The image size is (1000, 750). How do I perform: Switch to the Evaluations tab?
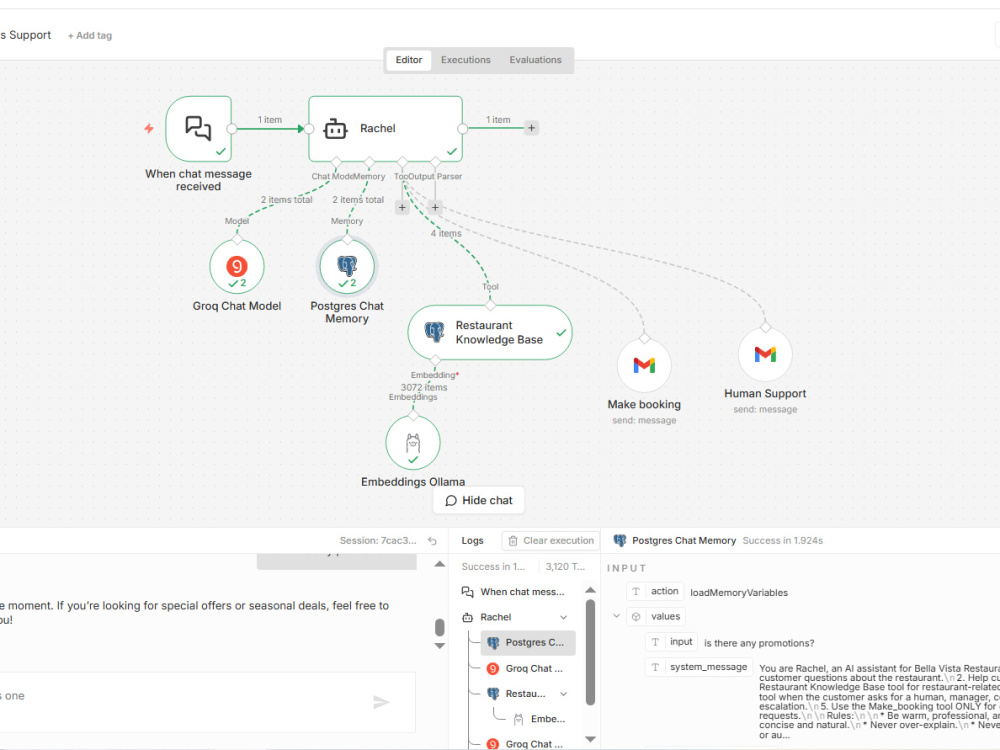pyautogui.click(x=535, y=60)
